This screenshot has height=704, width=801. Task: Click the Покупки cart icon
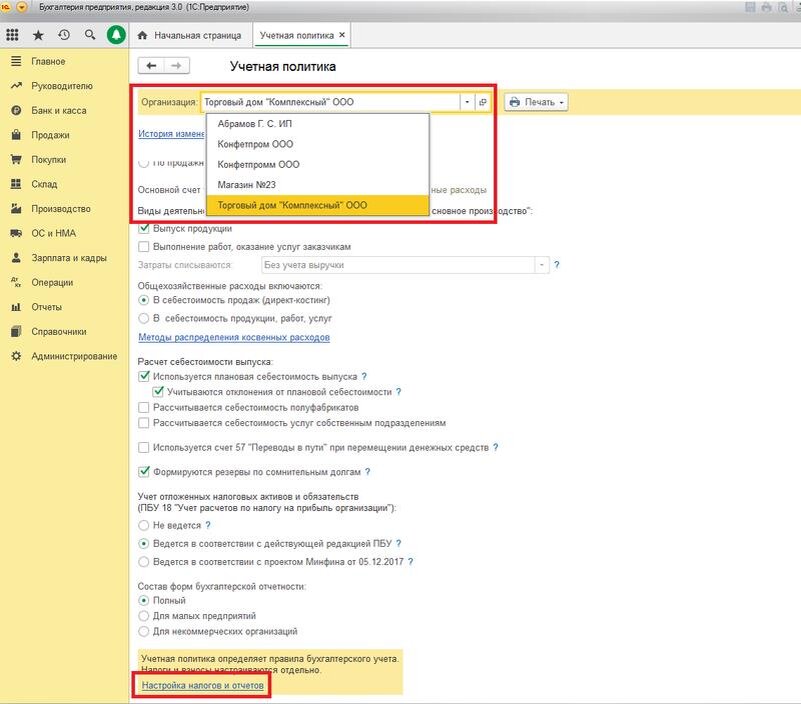pos(16,159)
